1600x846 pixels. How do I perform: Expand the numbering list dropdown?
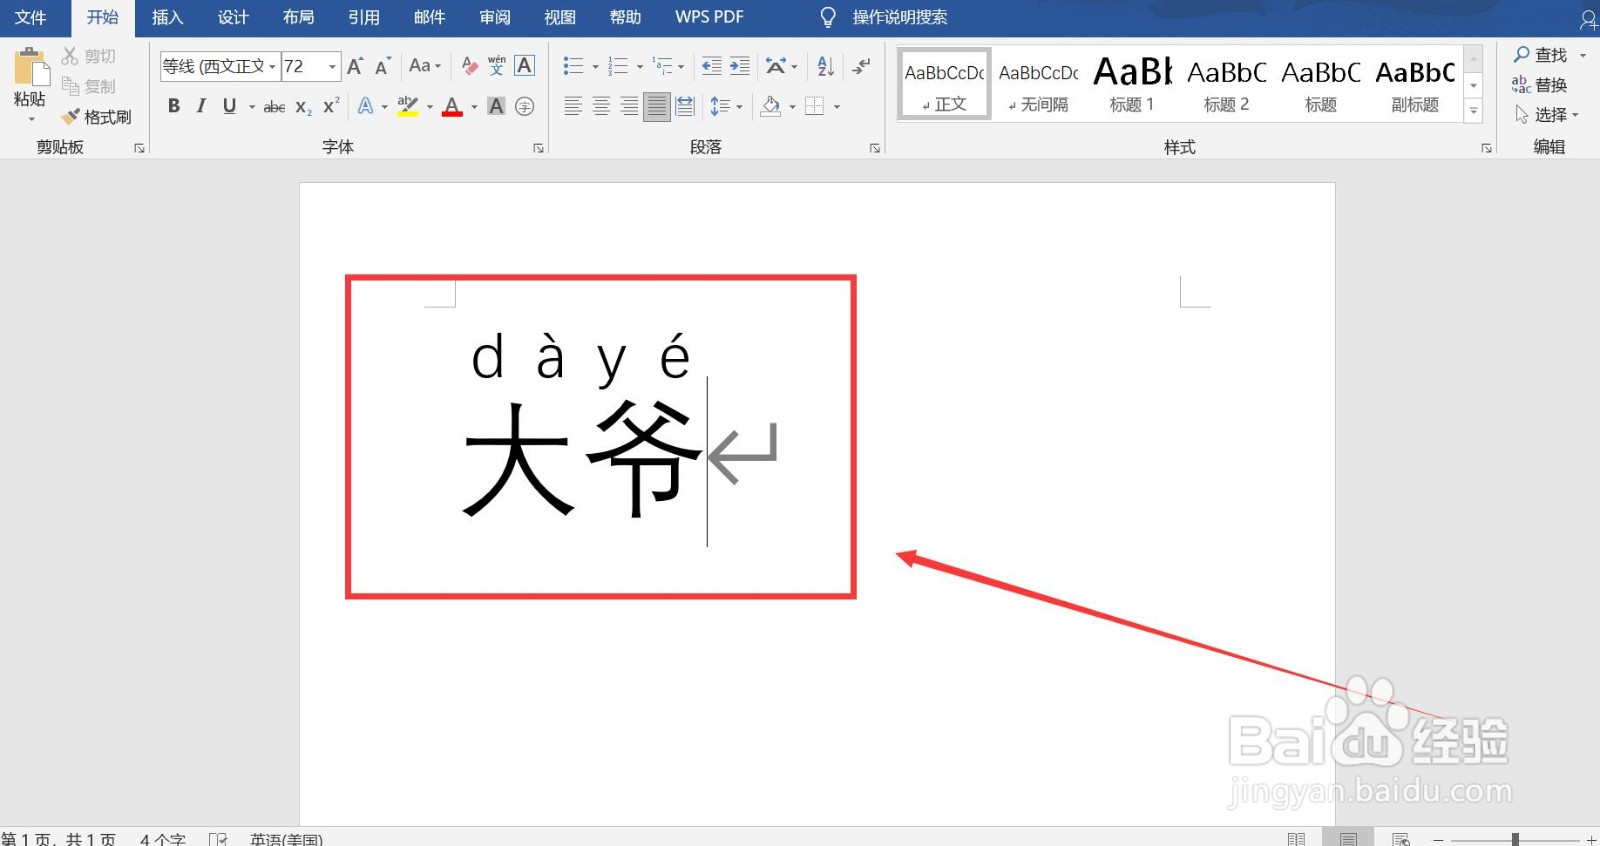640,67
